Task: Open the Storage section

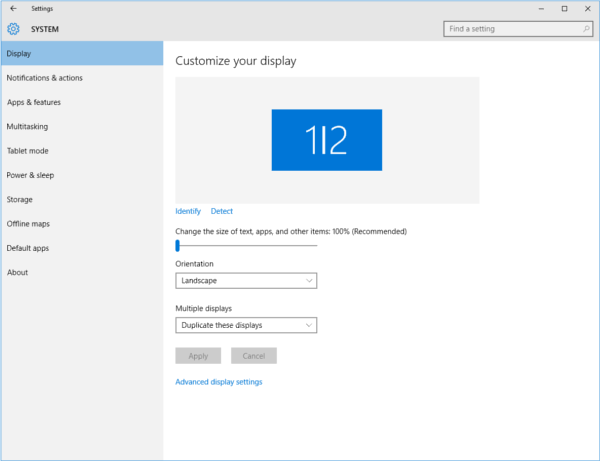Action: (x=82, y=199)
